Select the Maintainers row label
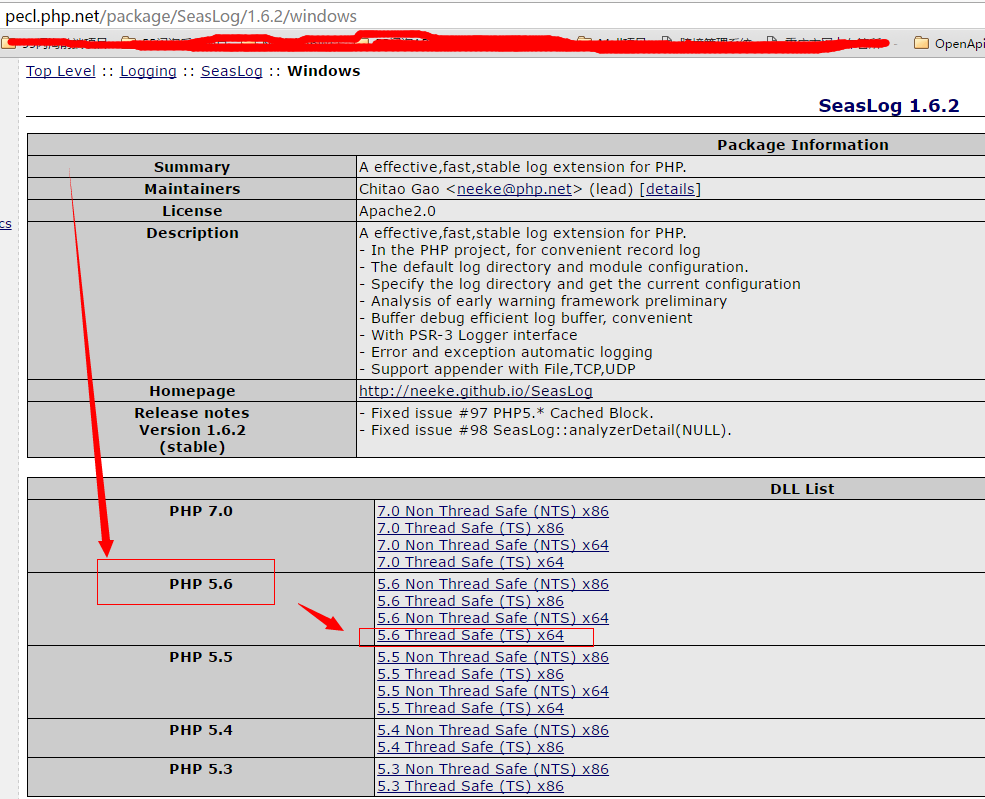Screen dimensions: 985x799 pos(192,189)
